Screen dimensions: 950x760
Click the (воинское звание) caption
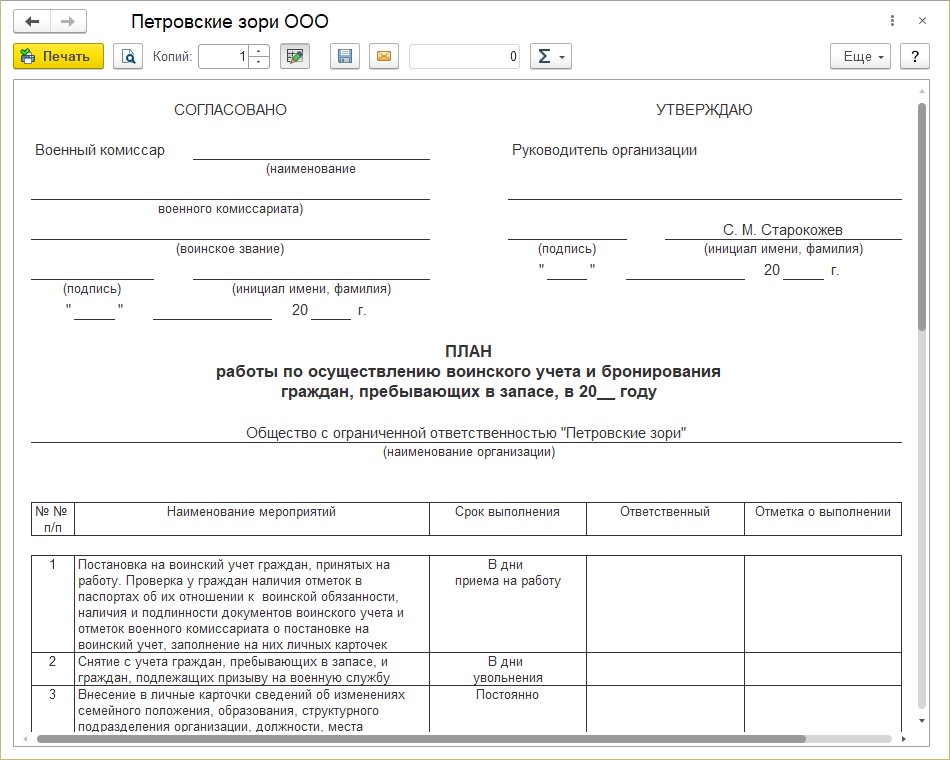point(230,248)
